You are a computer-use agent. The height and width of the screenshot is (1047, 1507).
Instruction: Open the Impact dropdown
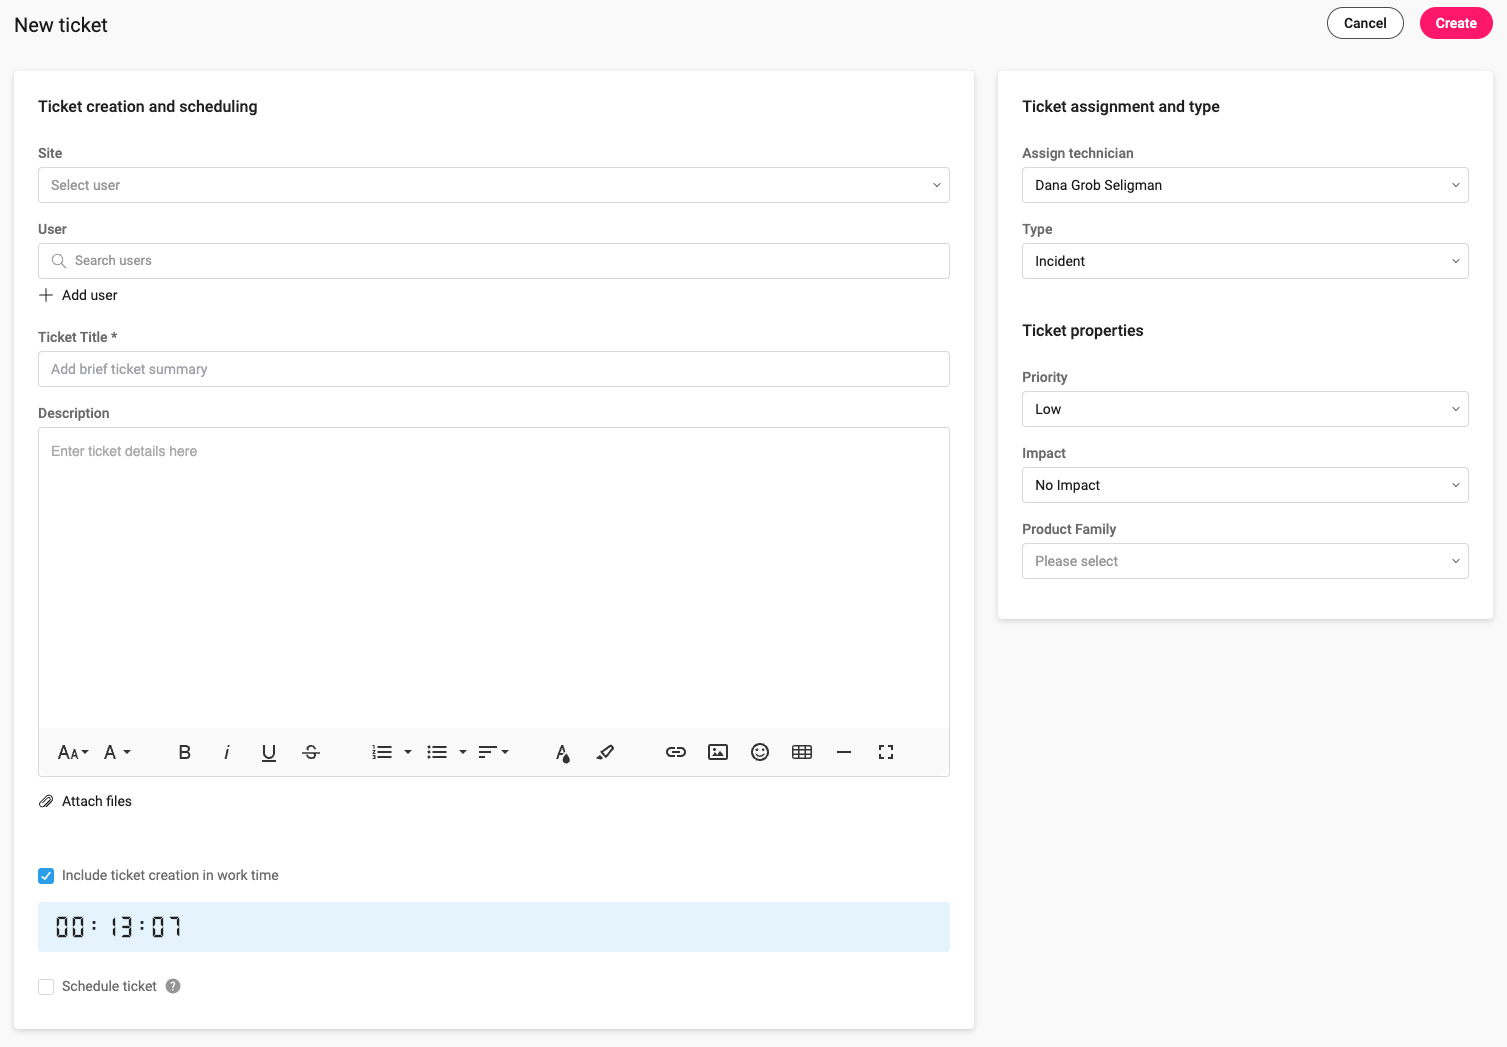pyautogui.click(x=1245, y=485)
